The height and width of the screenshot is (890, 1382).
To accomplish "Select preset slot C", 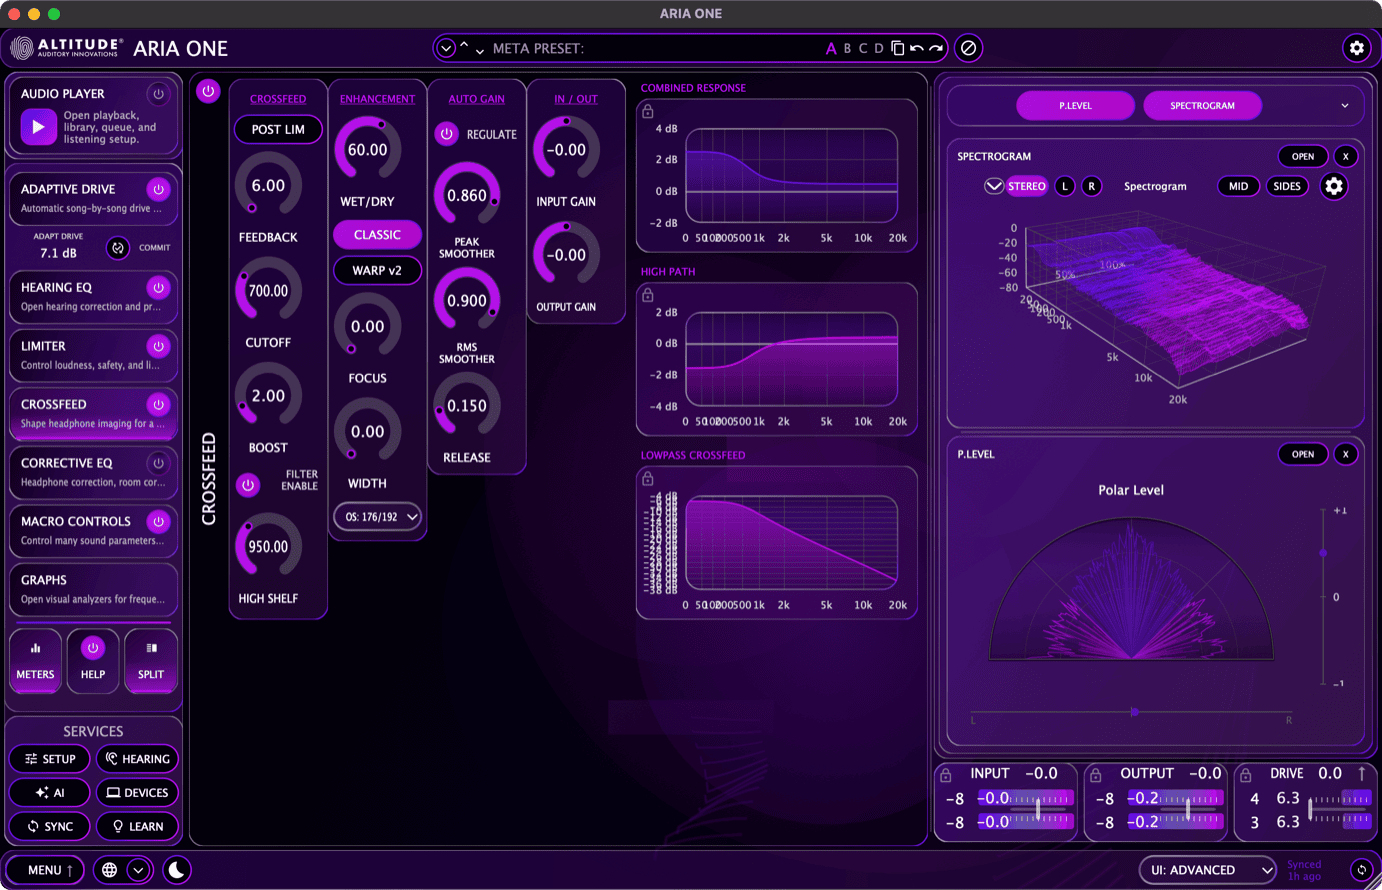I will 863,48.
